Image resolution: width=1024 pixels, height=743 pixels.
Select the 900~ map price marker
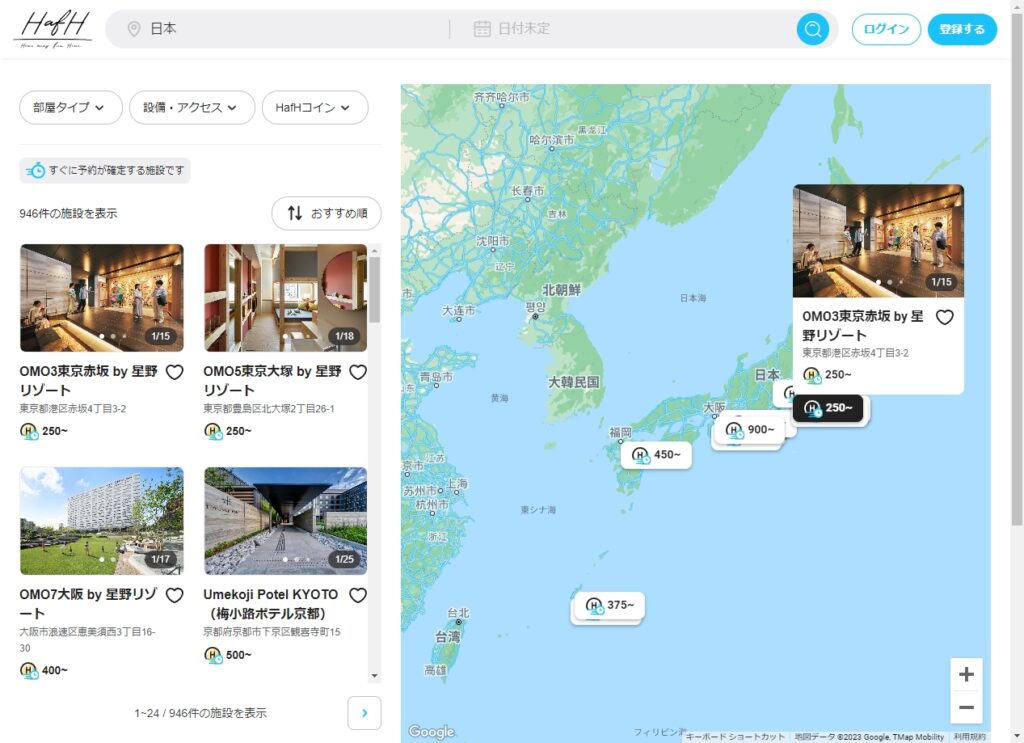point(750,430)
